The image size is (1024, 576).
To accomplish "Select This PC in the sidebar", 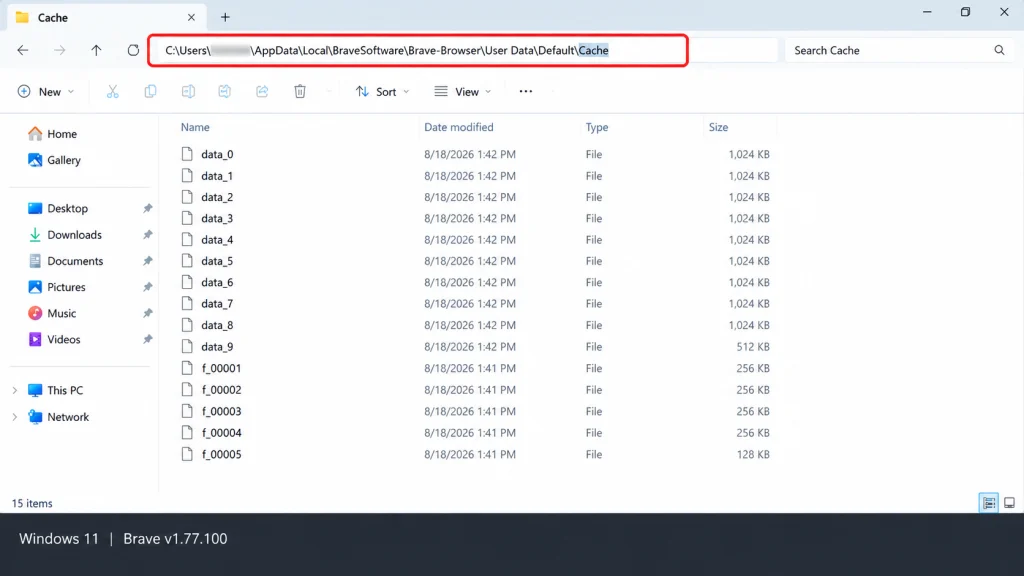I will [x=56, y=391].
